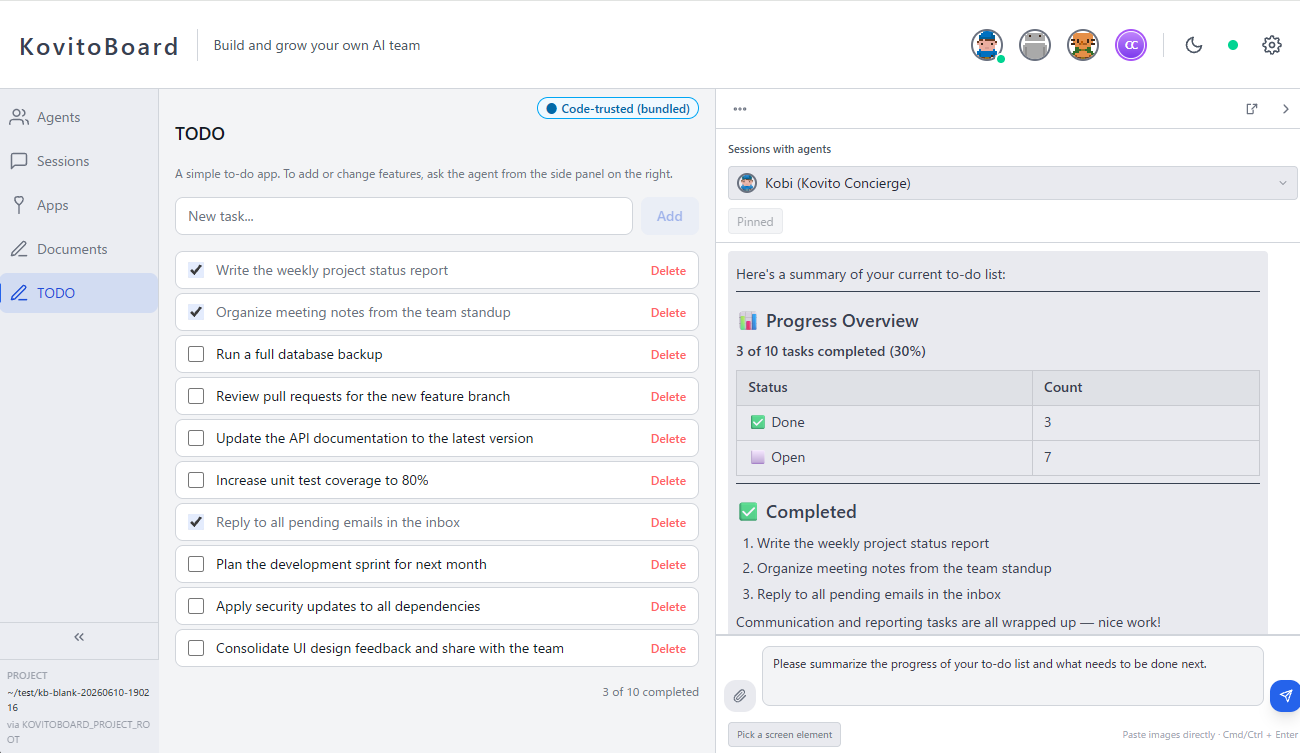Click the Pinned tag button
This screenshot has height=753, width=1300.
[x=755, y=222]
